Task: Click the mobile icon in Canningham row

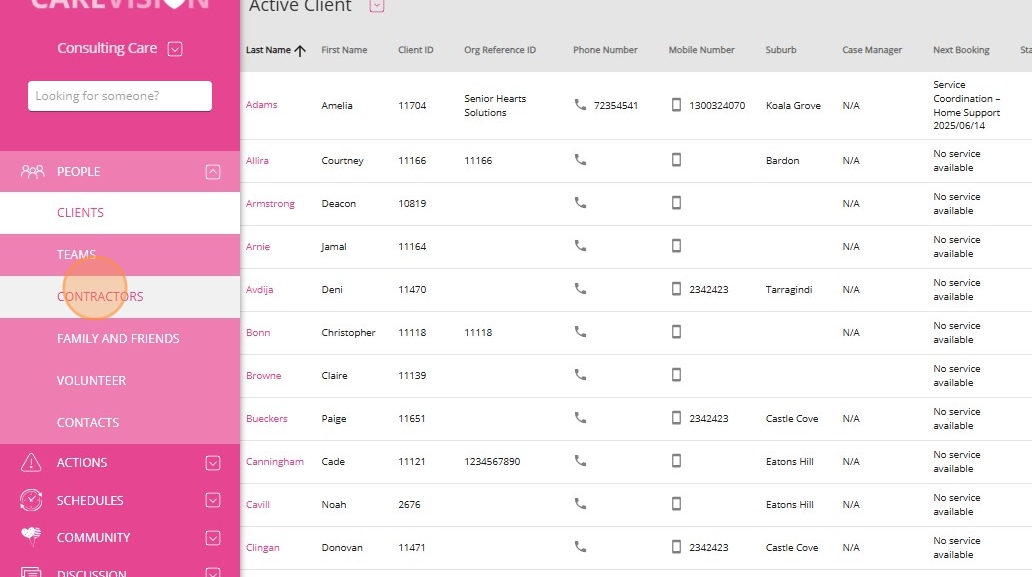Action: 676,461
